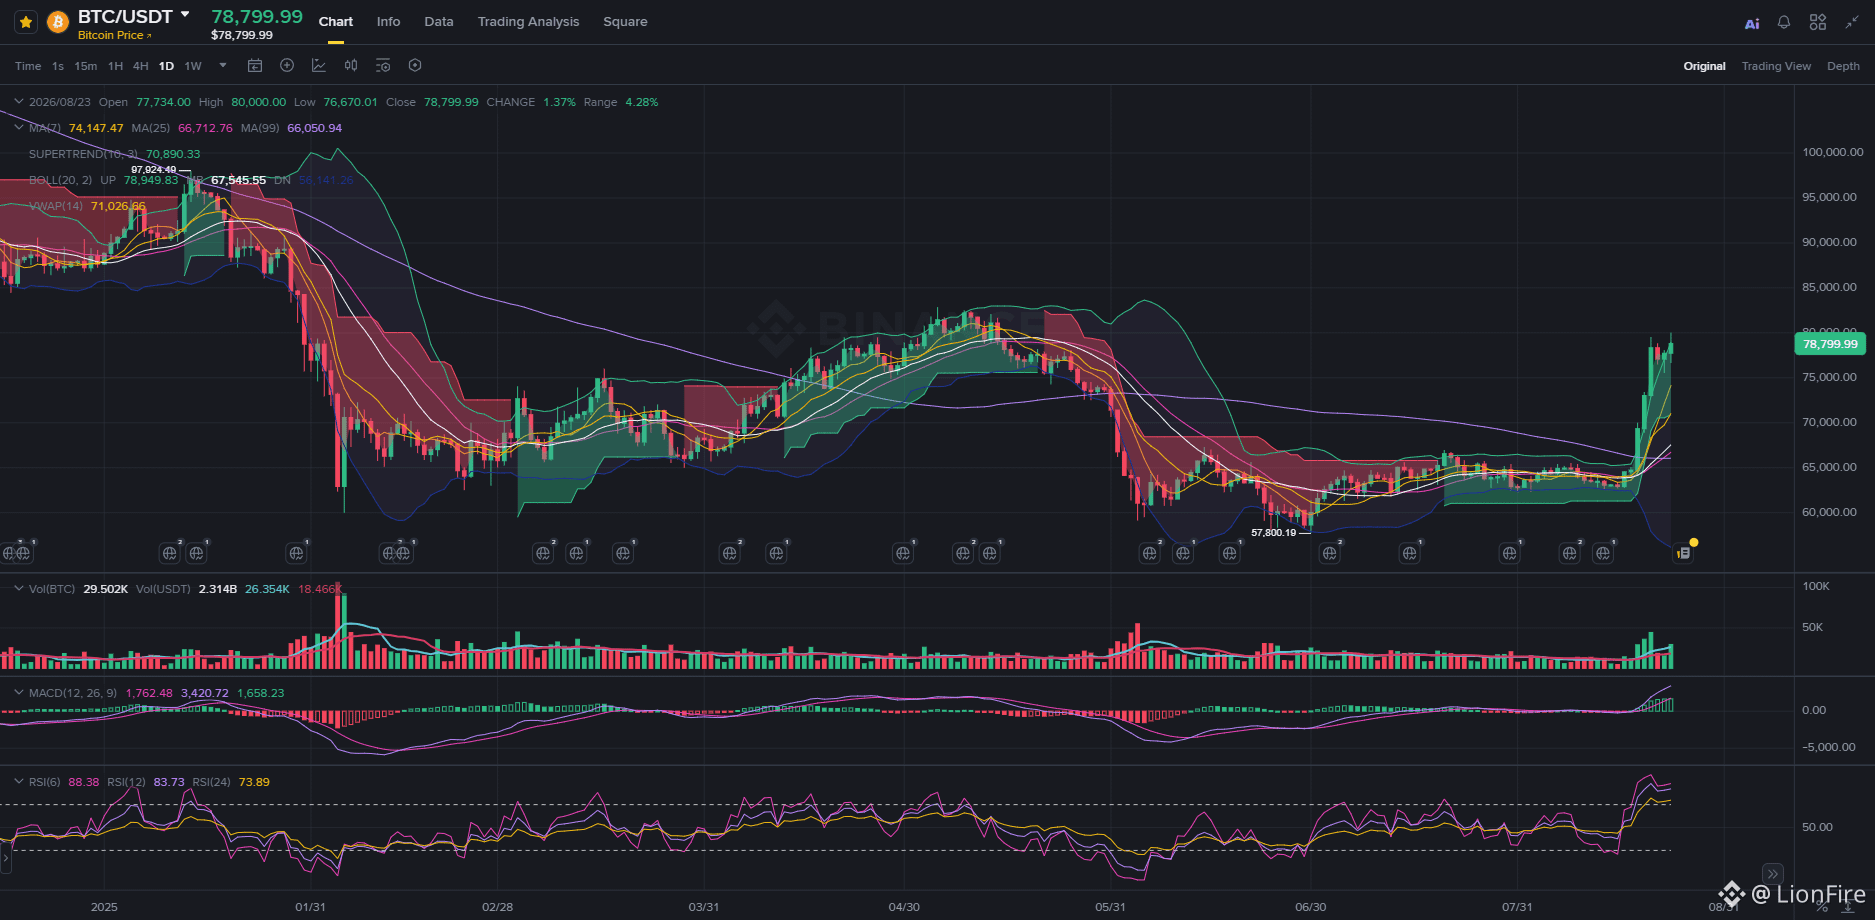Select the 1D interval
The image size is (1875, 920).
pyautogui.click(x=166, y=66)
